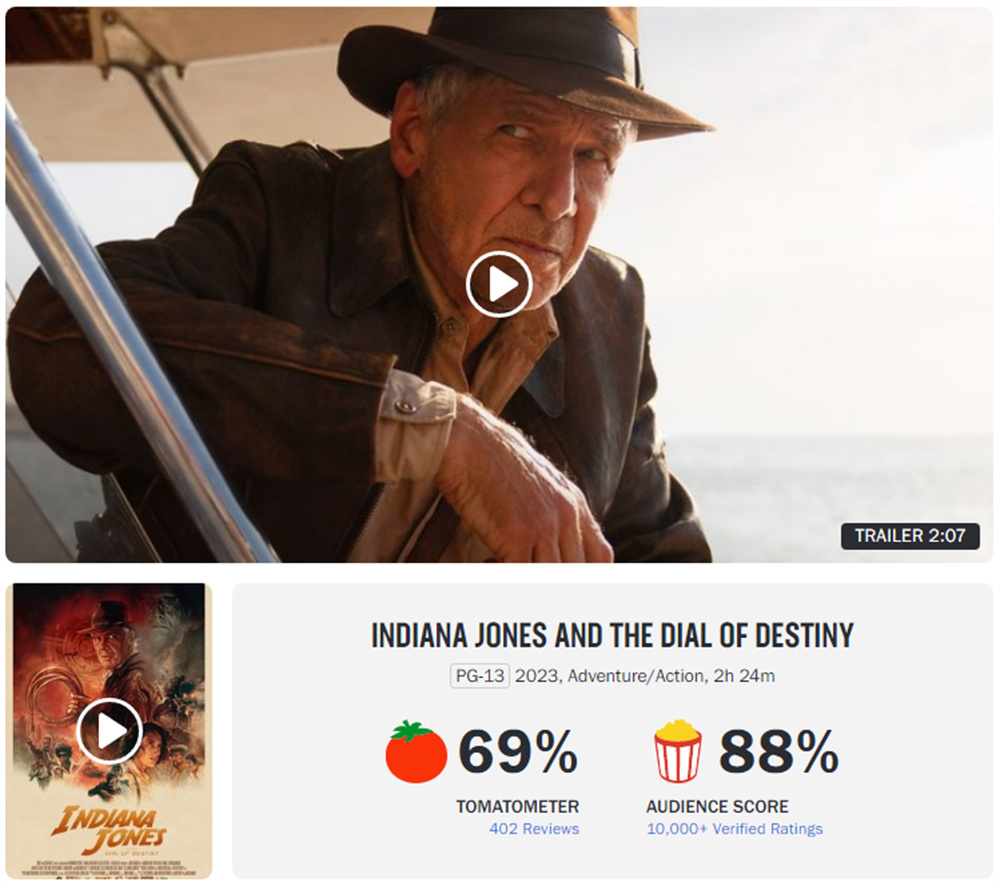1000x886 pixels.
Task: Open the 402 Reviews link
Action: tap(534, 829)
